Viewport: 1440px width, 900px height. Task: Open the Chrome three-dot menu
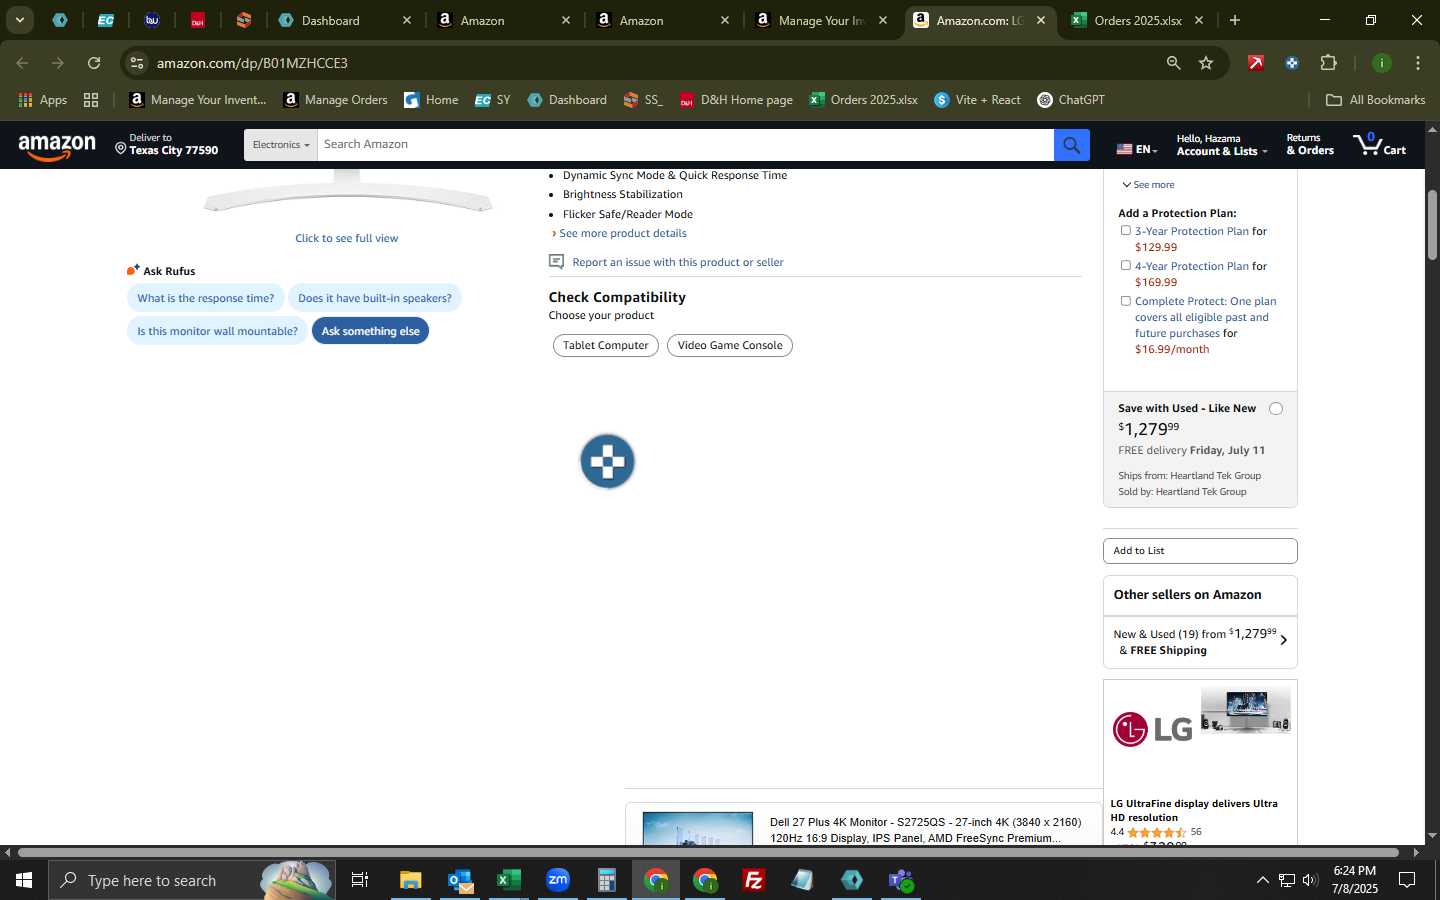[1418, 63]
